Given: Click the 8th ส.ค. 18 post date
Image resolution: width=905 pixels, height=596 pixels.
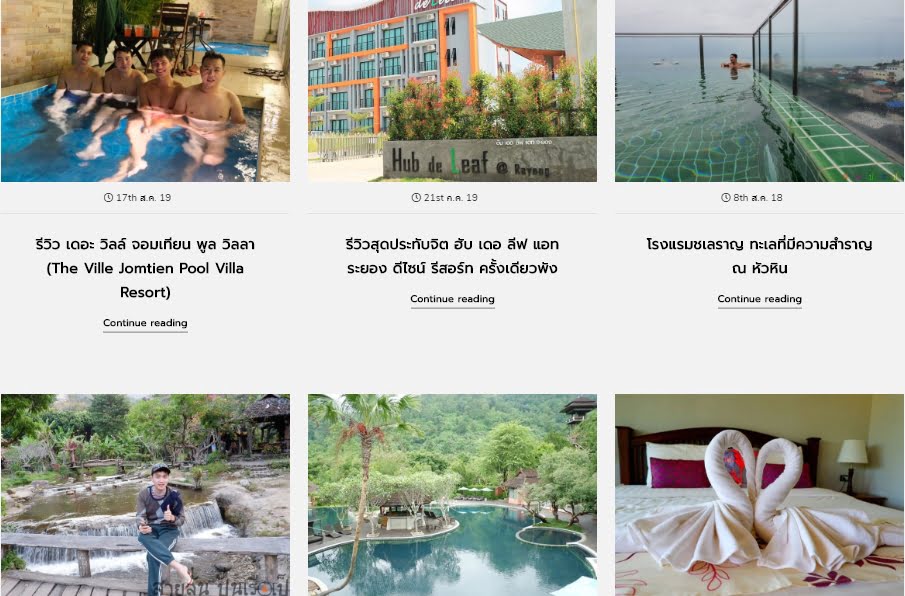Looking at the screenshot, I should click(x=758, y=197).
